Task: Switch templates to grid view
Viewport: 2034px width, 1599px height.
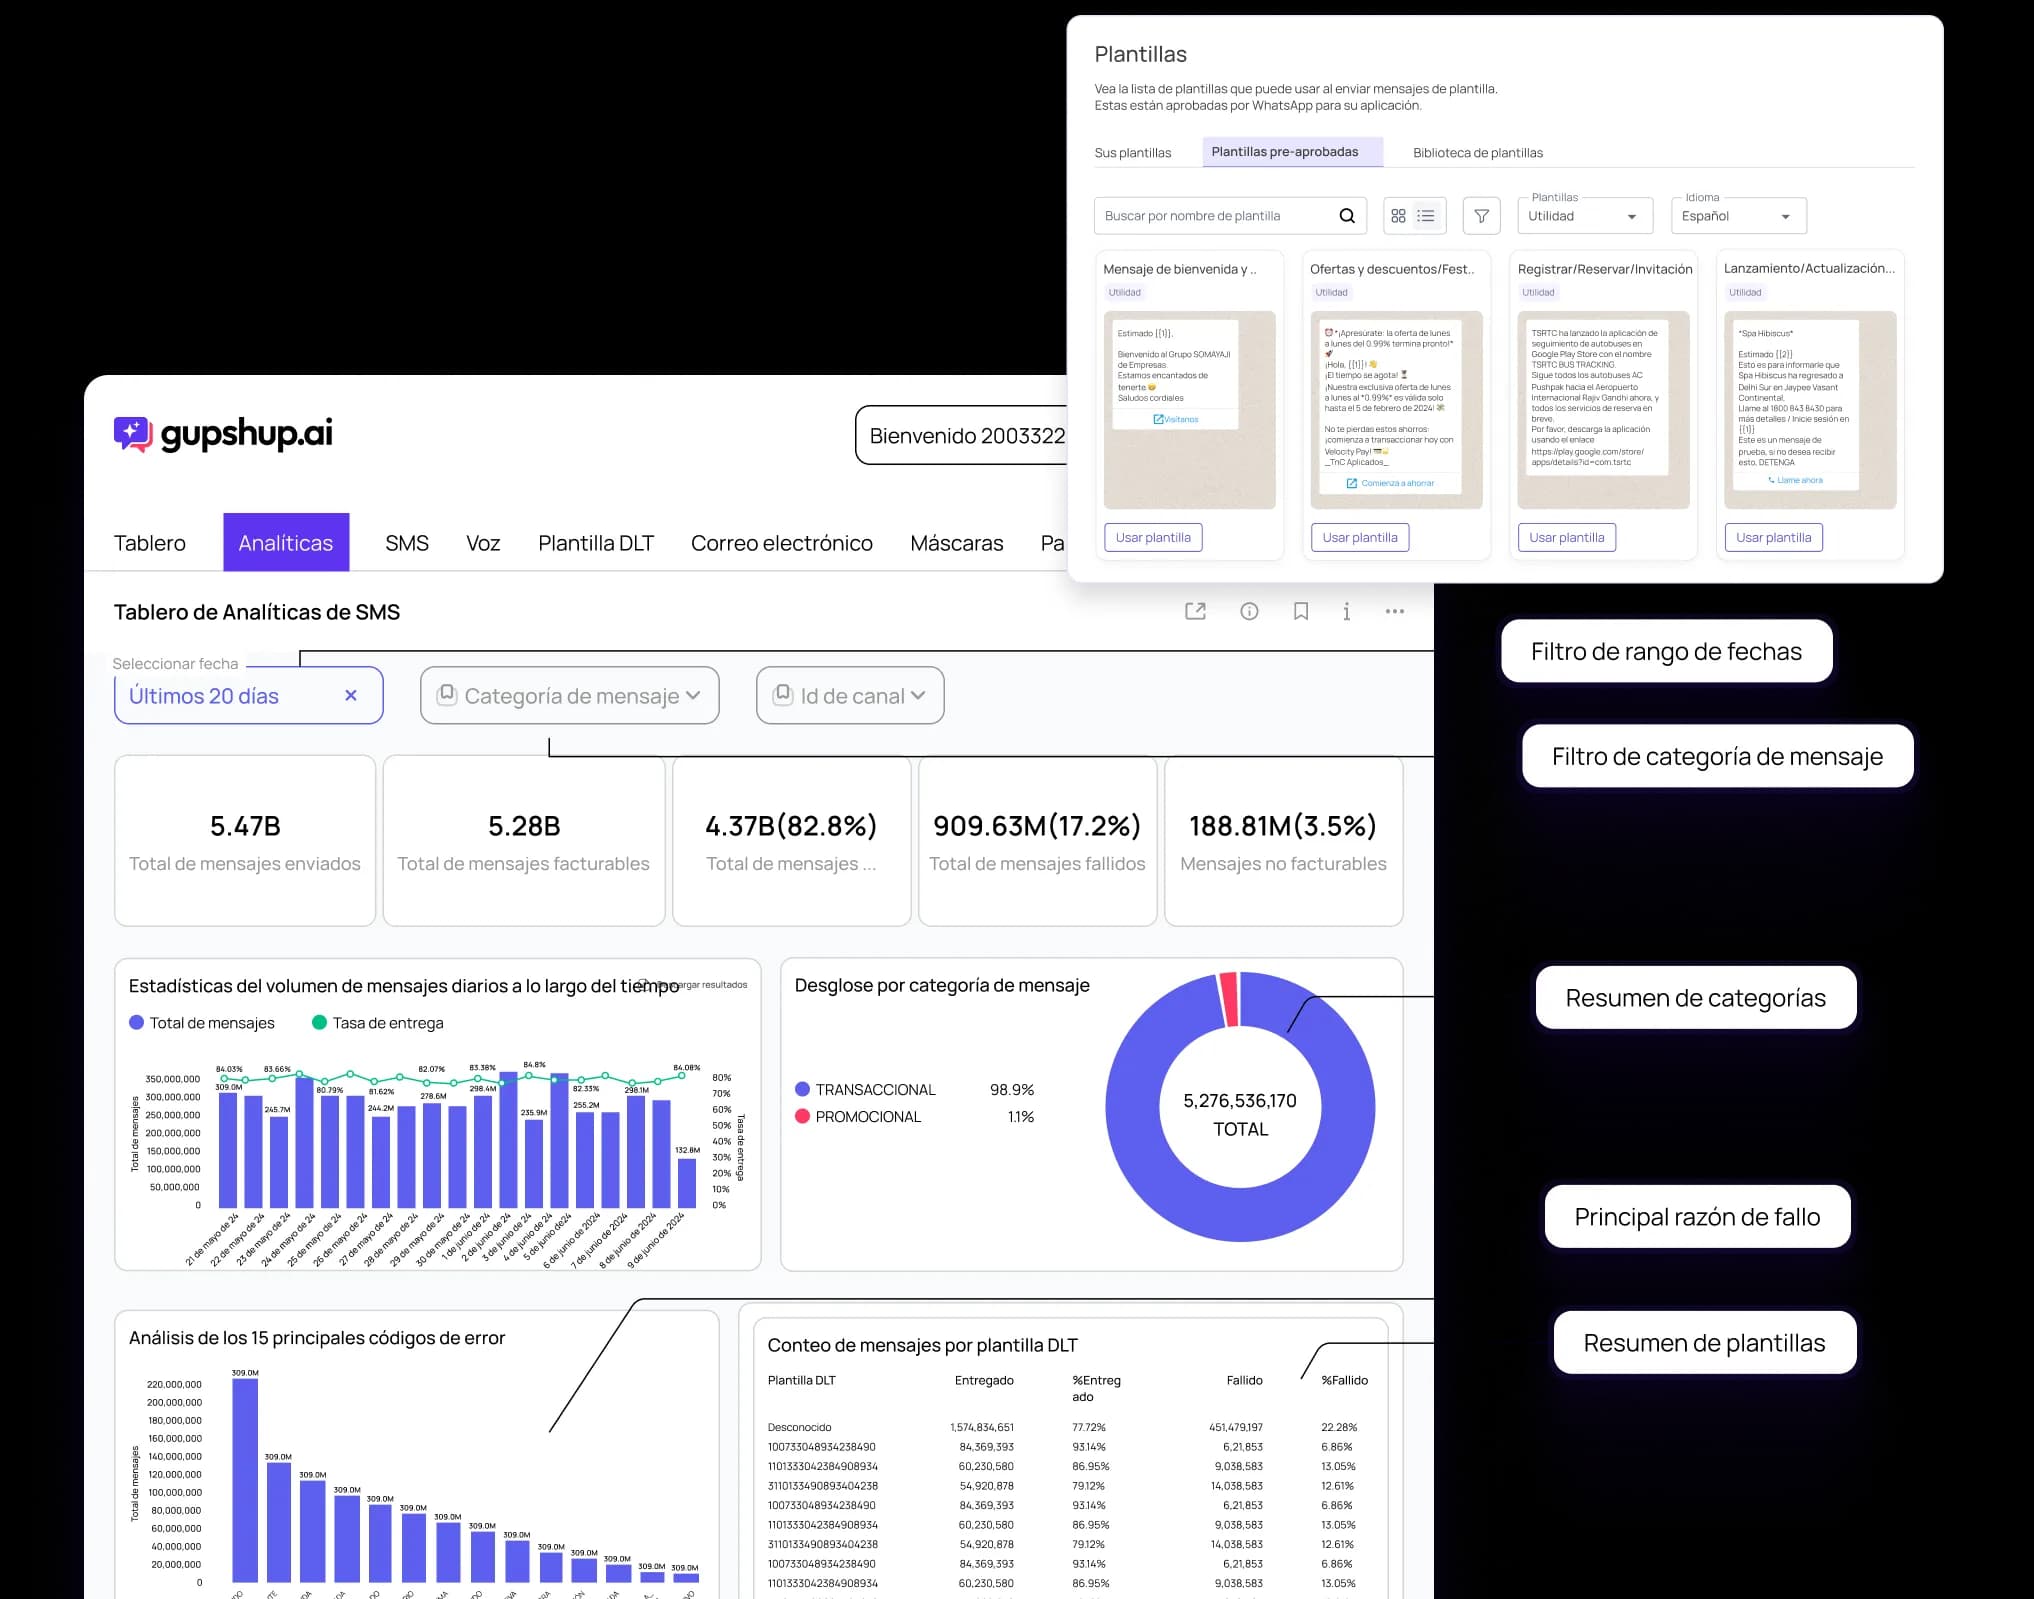Action: pos(1398,216)
